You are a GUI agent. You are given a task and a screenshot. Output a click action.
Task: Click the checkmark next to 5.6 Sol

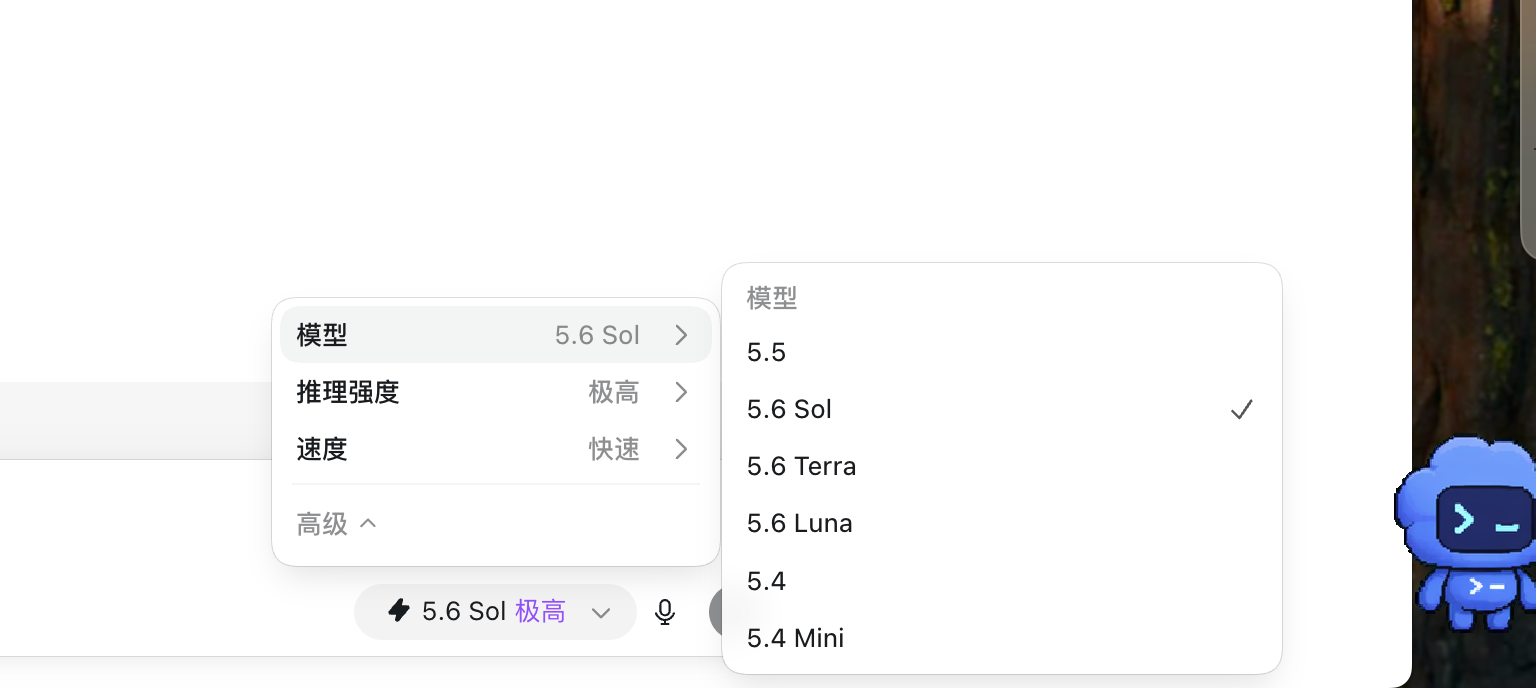point(1242,409)
